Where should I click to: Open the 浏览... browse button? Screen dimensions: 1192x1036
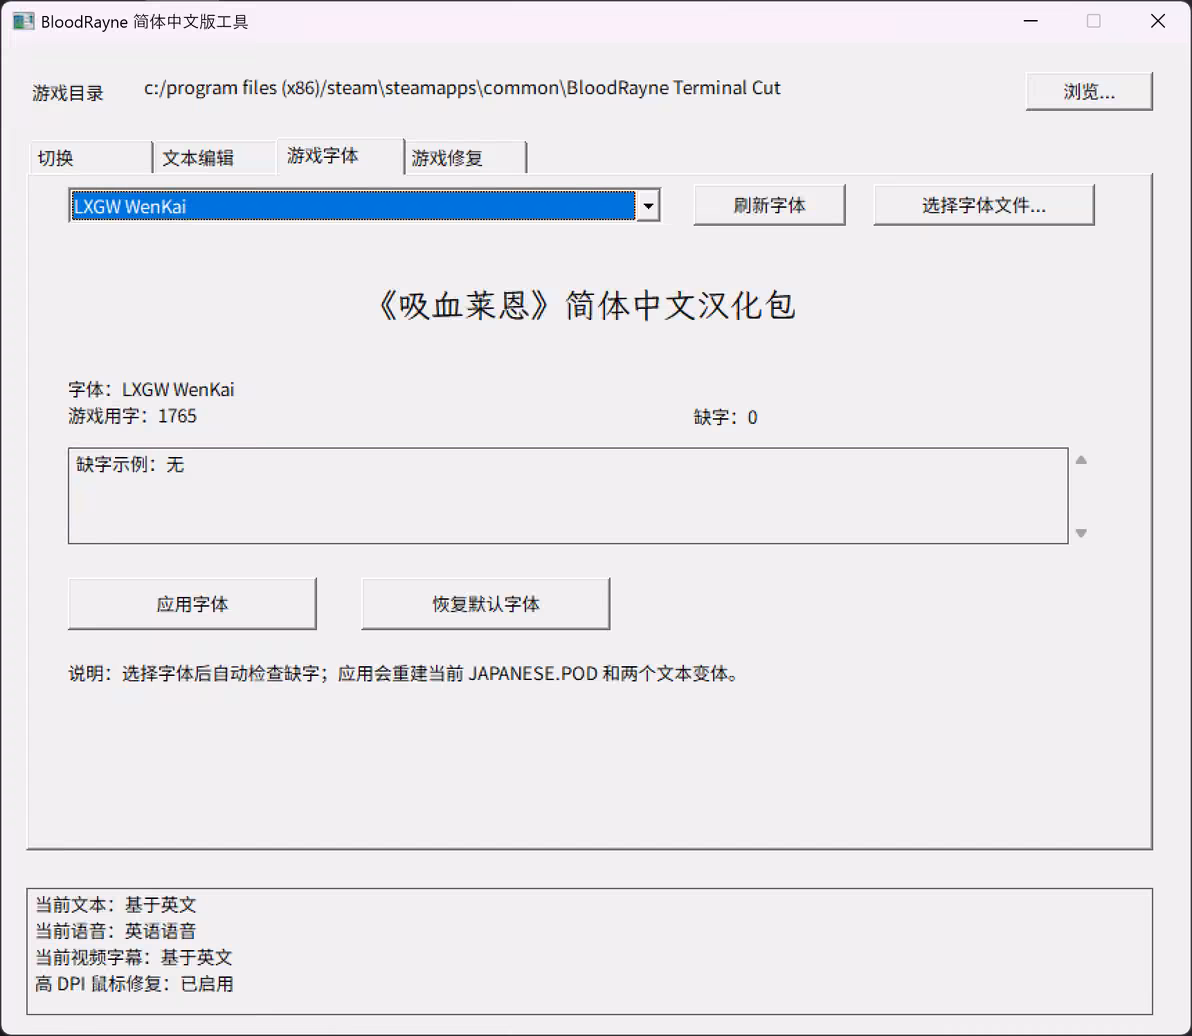coord(1089,92)
